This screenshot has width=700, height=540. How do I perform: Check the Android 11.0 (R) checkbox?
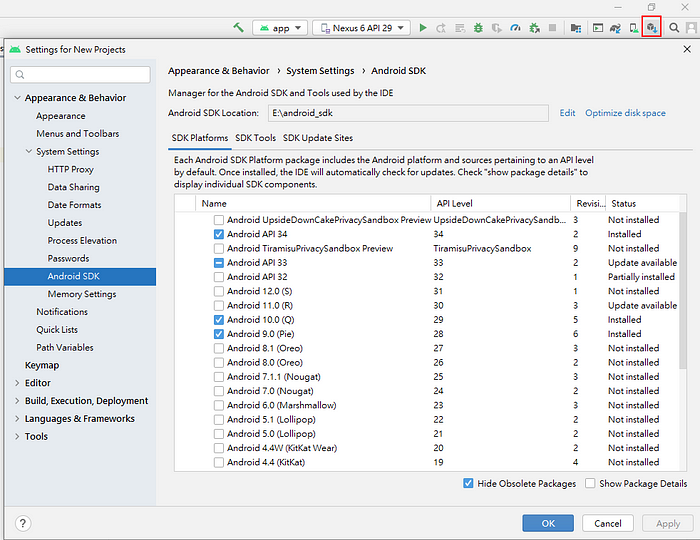point(219,306)
